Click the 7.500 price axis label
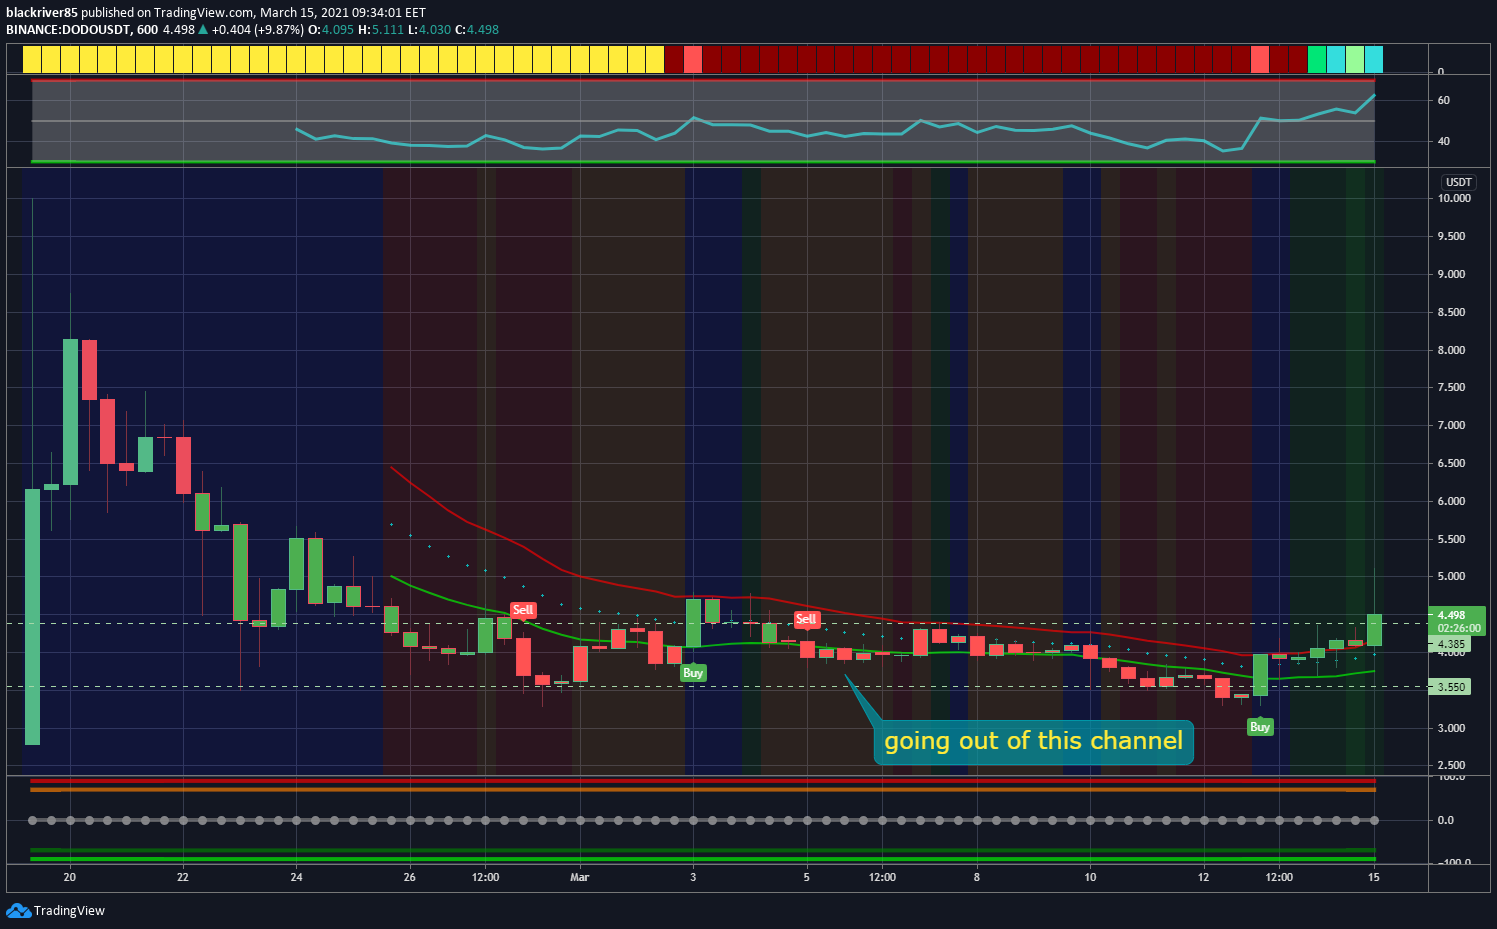1497x929 pixels. pos(1452,387)
